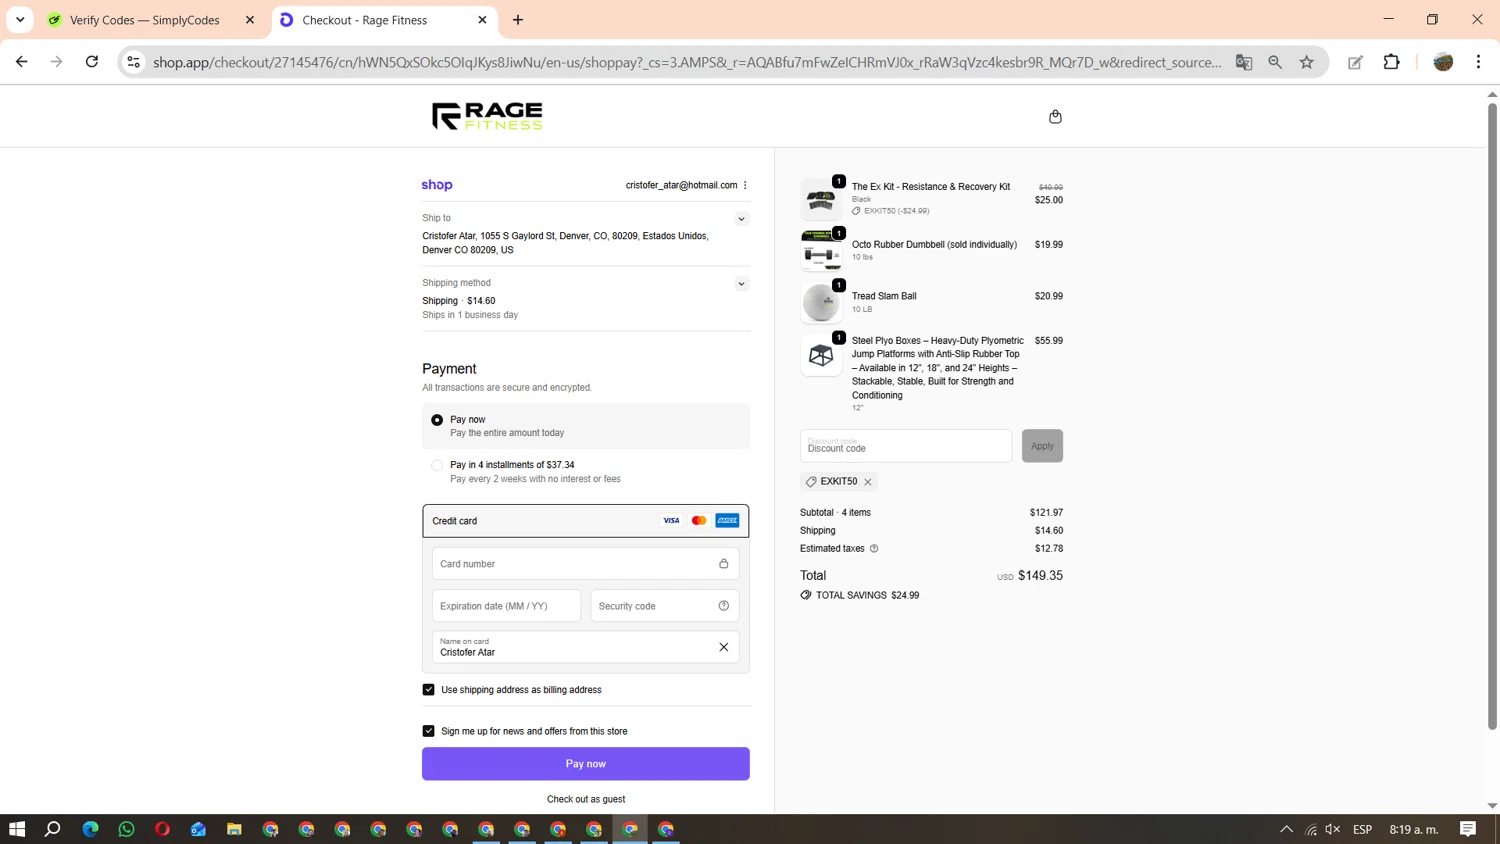Viewport: 1500px width, 844px height.
Task: Open File Explorer from the taskbar
Action: point(234,829)
